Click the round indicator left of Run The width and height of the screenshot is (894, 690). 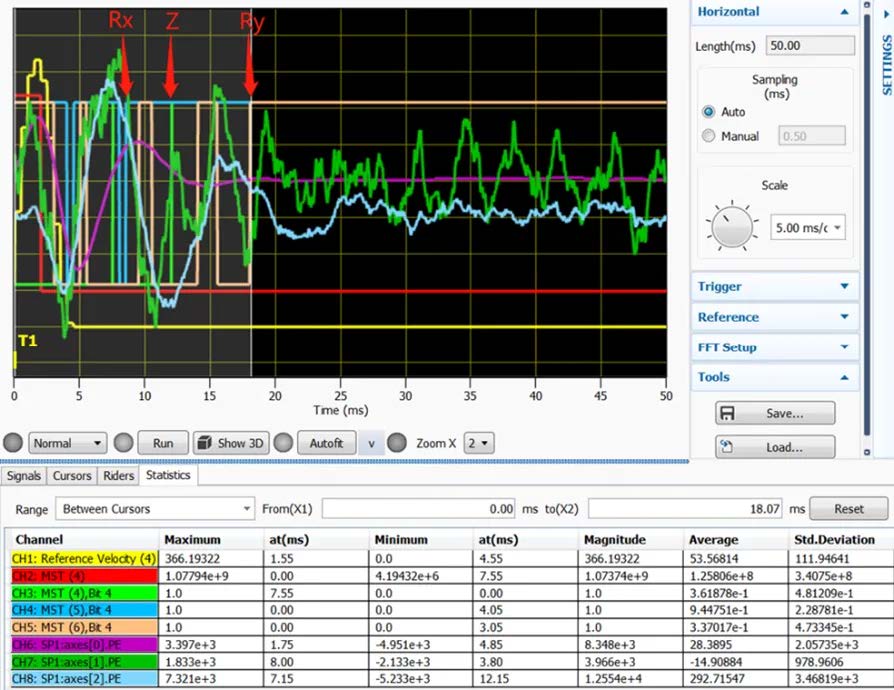[123, 443]
